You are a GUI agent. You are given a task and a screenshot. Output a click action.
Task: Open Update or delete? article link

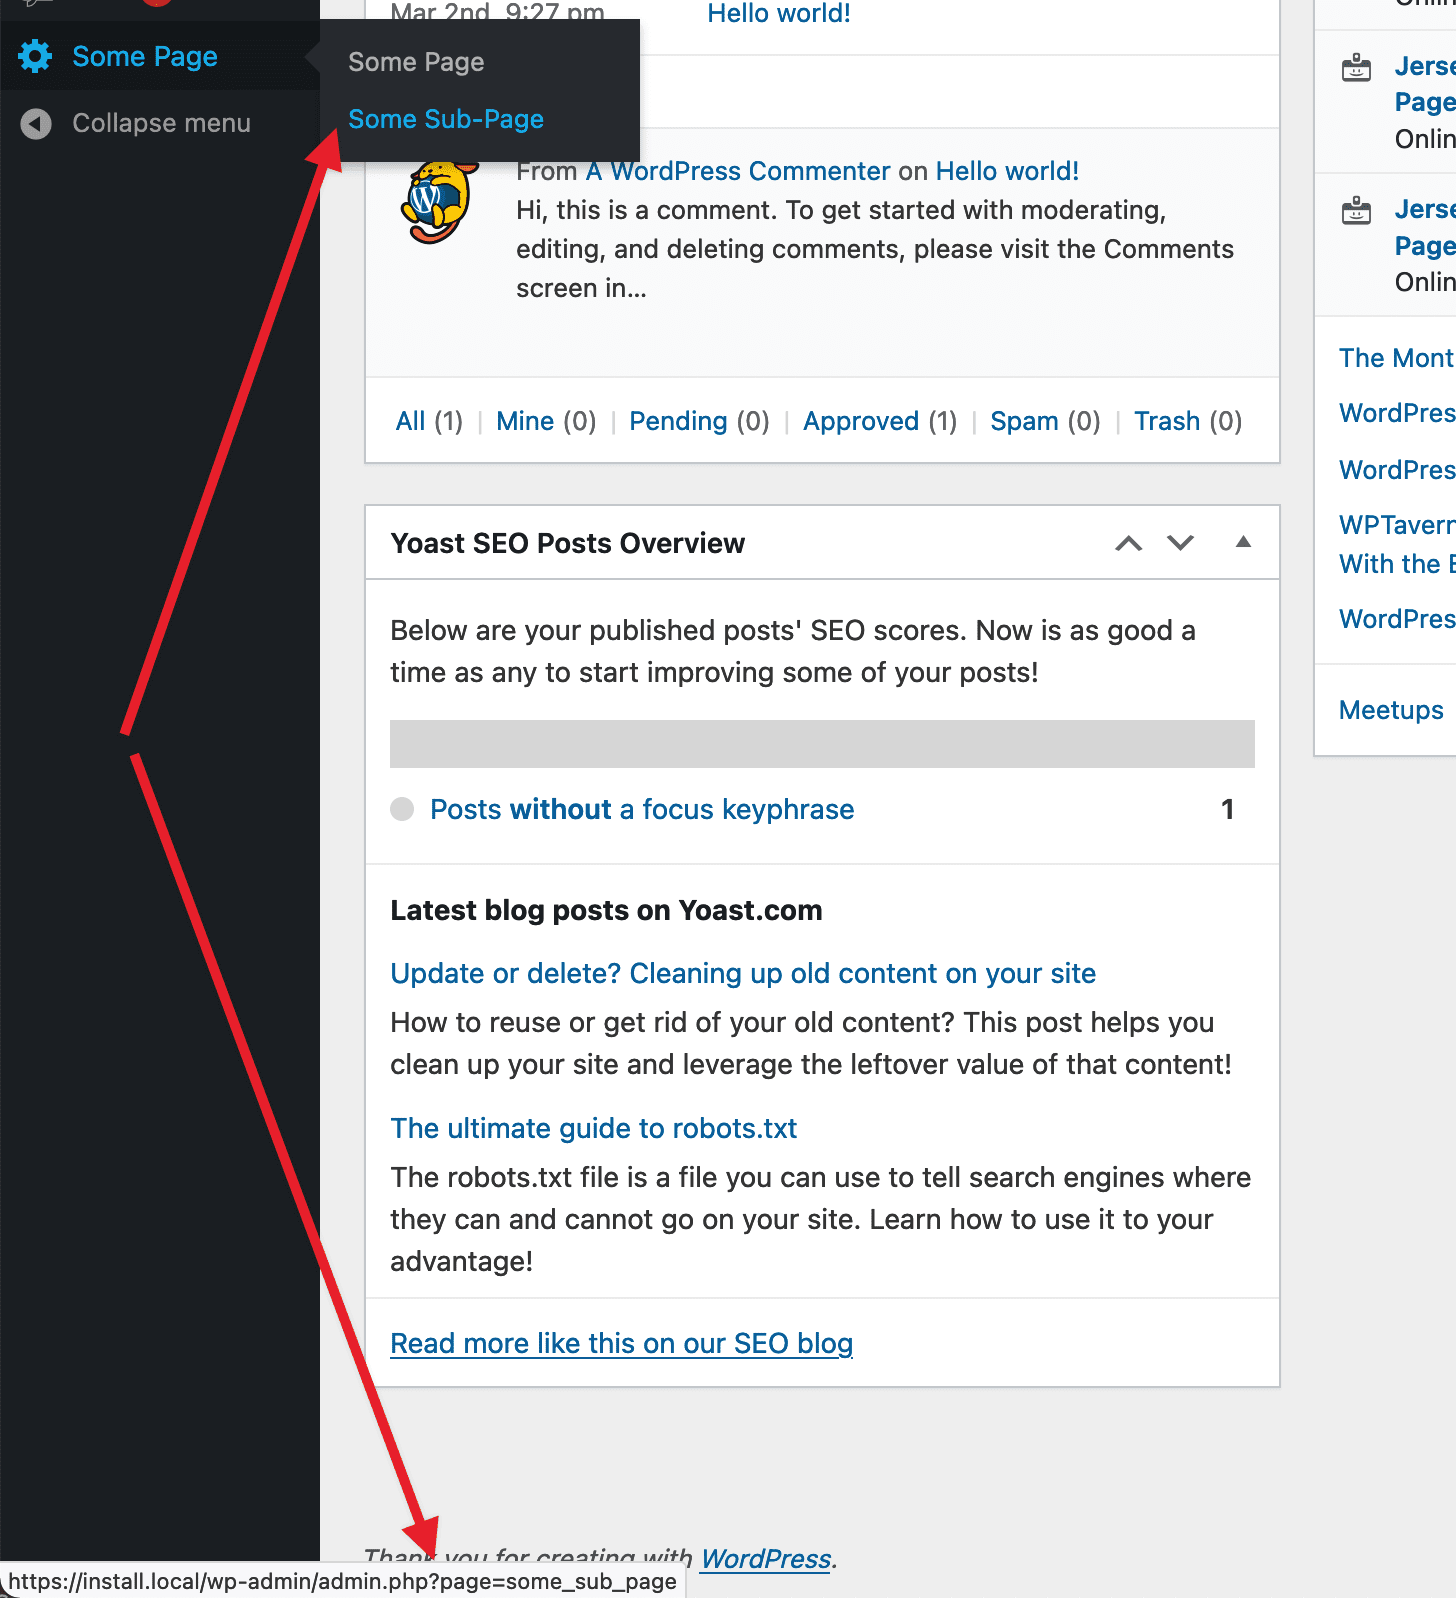pyautogui.click(x=743, y=973)
